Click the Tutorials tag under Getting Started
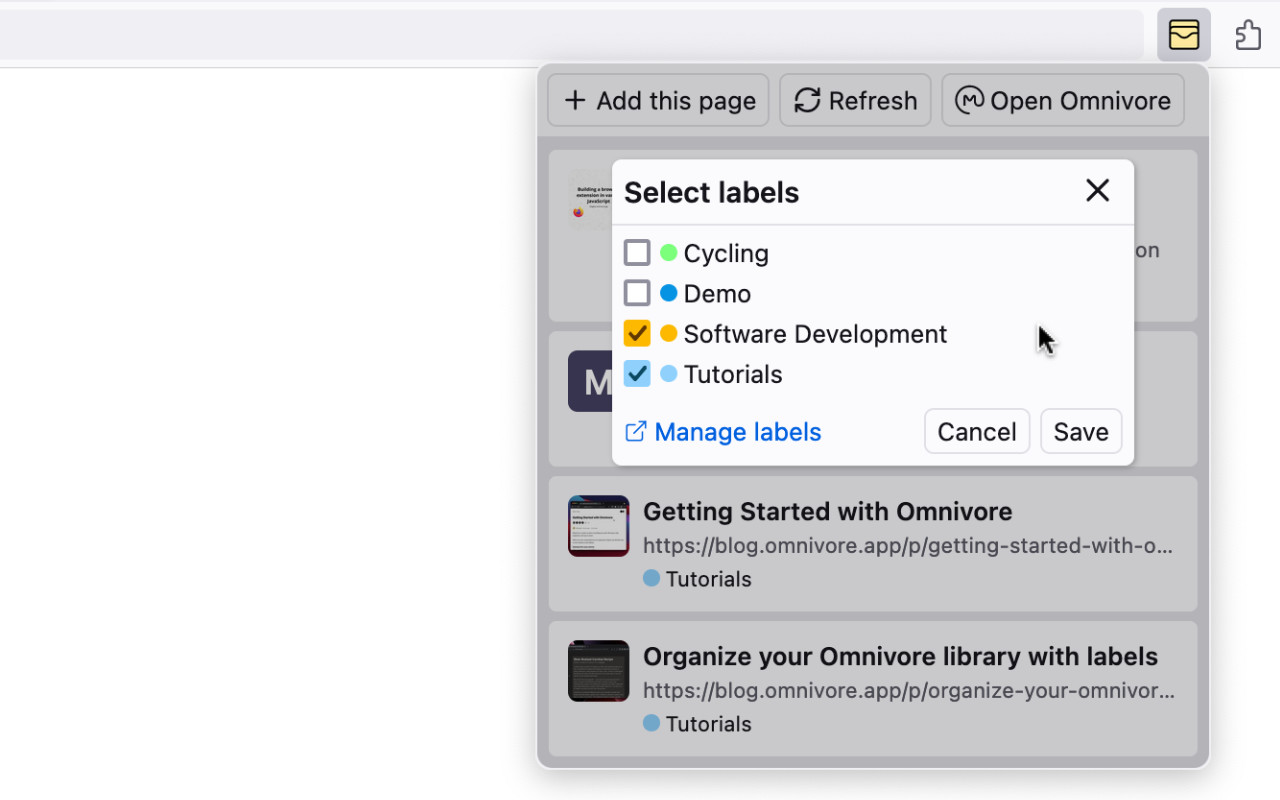This screenshot has width=1280, height=800. tap(698, 579)
